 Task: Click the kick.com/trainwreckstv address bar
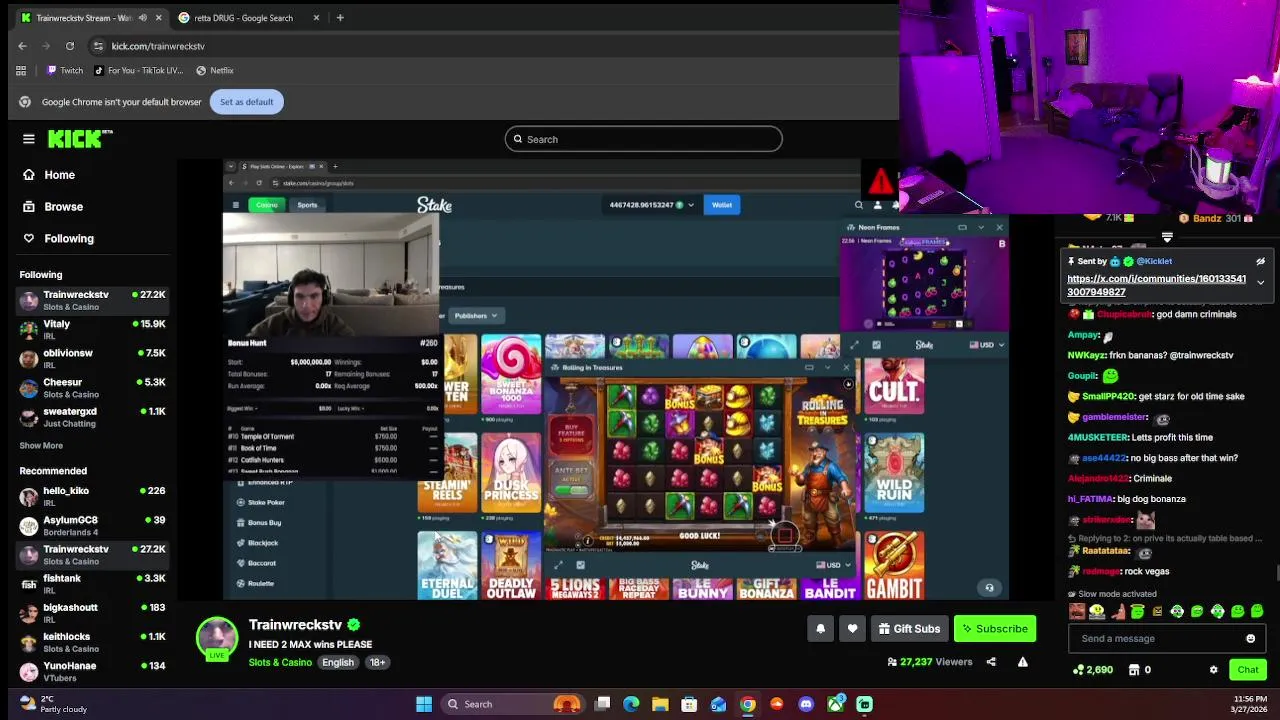click(158, 46)
